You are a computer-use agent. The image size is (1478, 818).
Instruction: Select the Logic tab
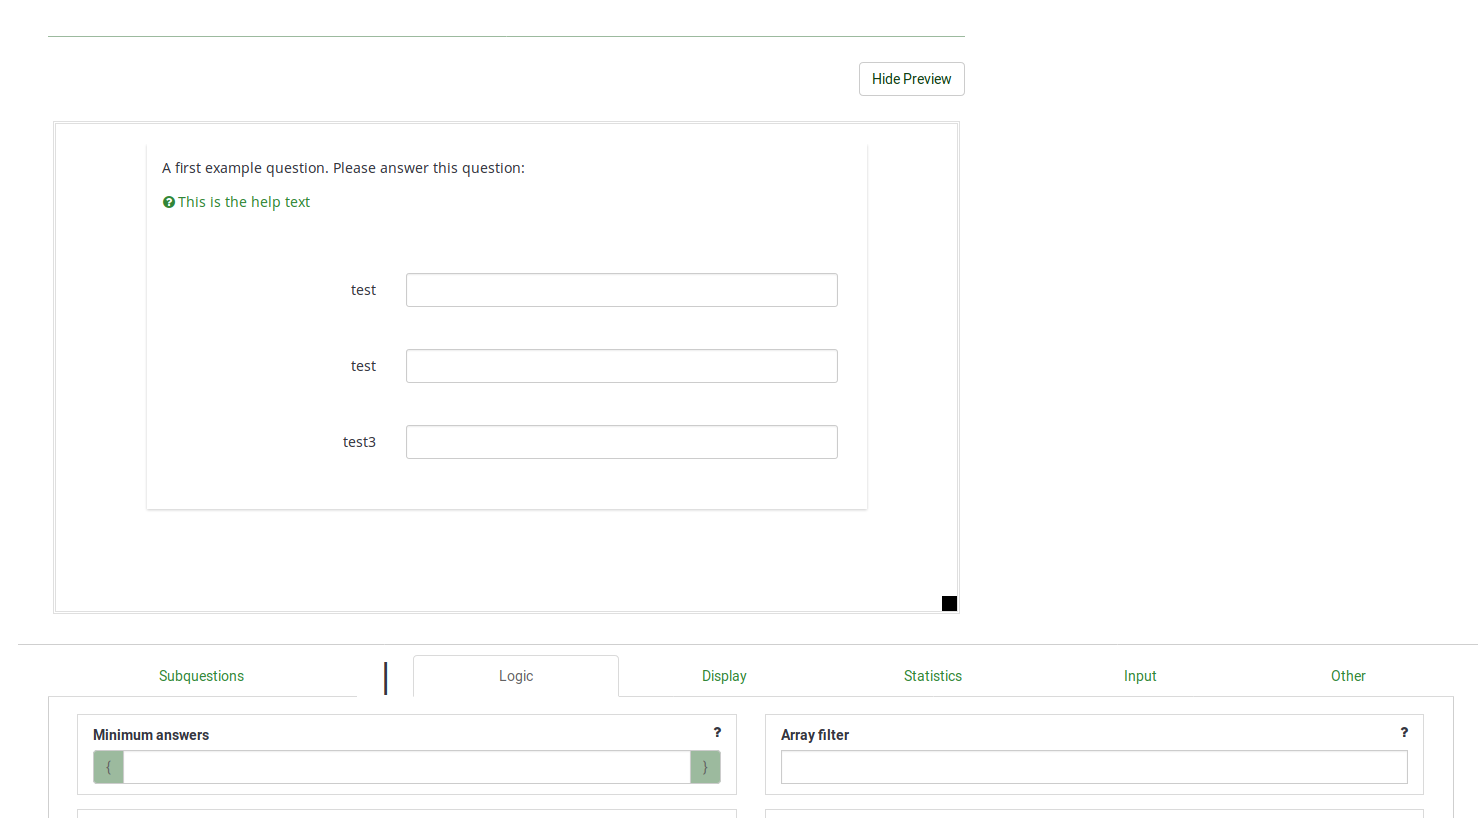[516, 676]
